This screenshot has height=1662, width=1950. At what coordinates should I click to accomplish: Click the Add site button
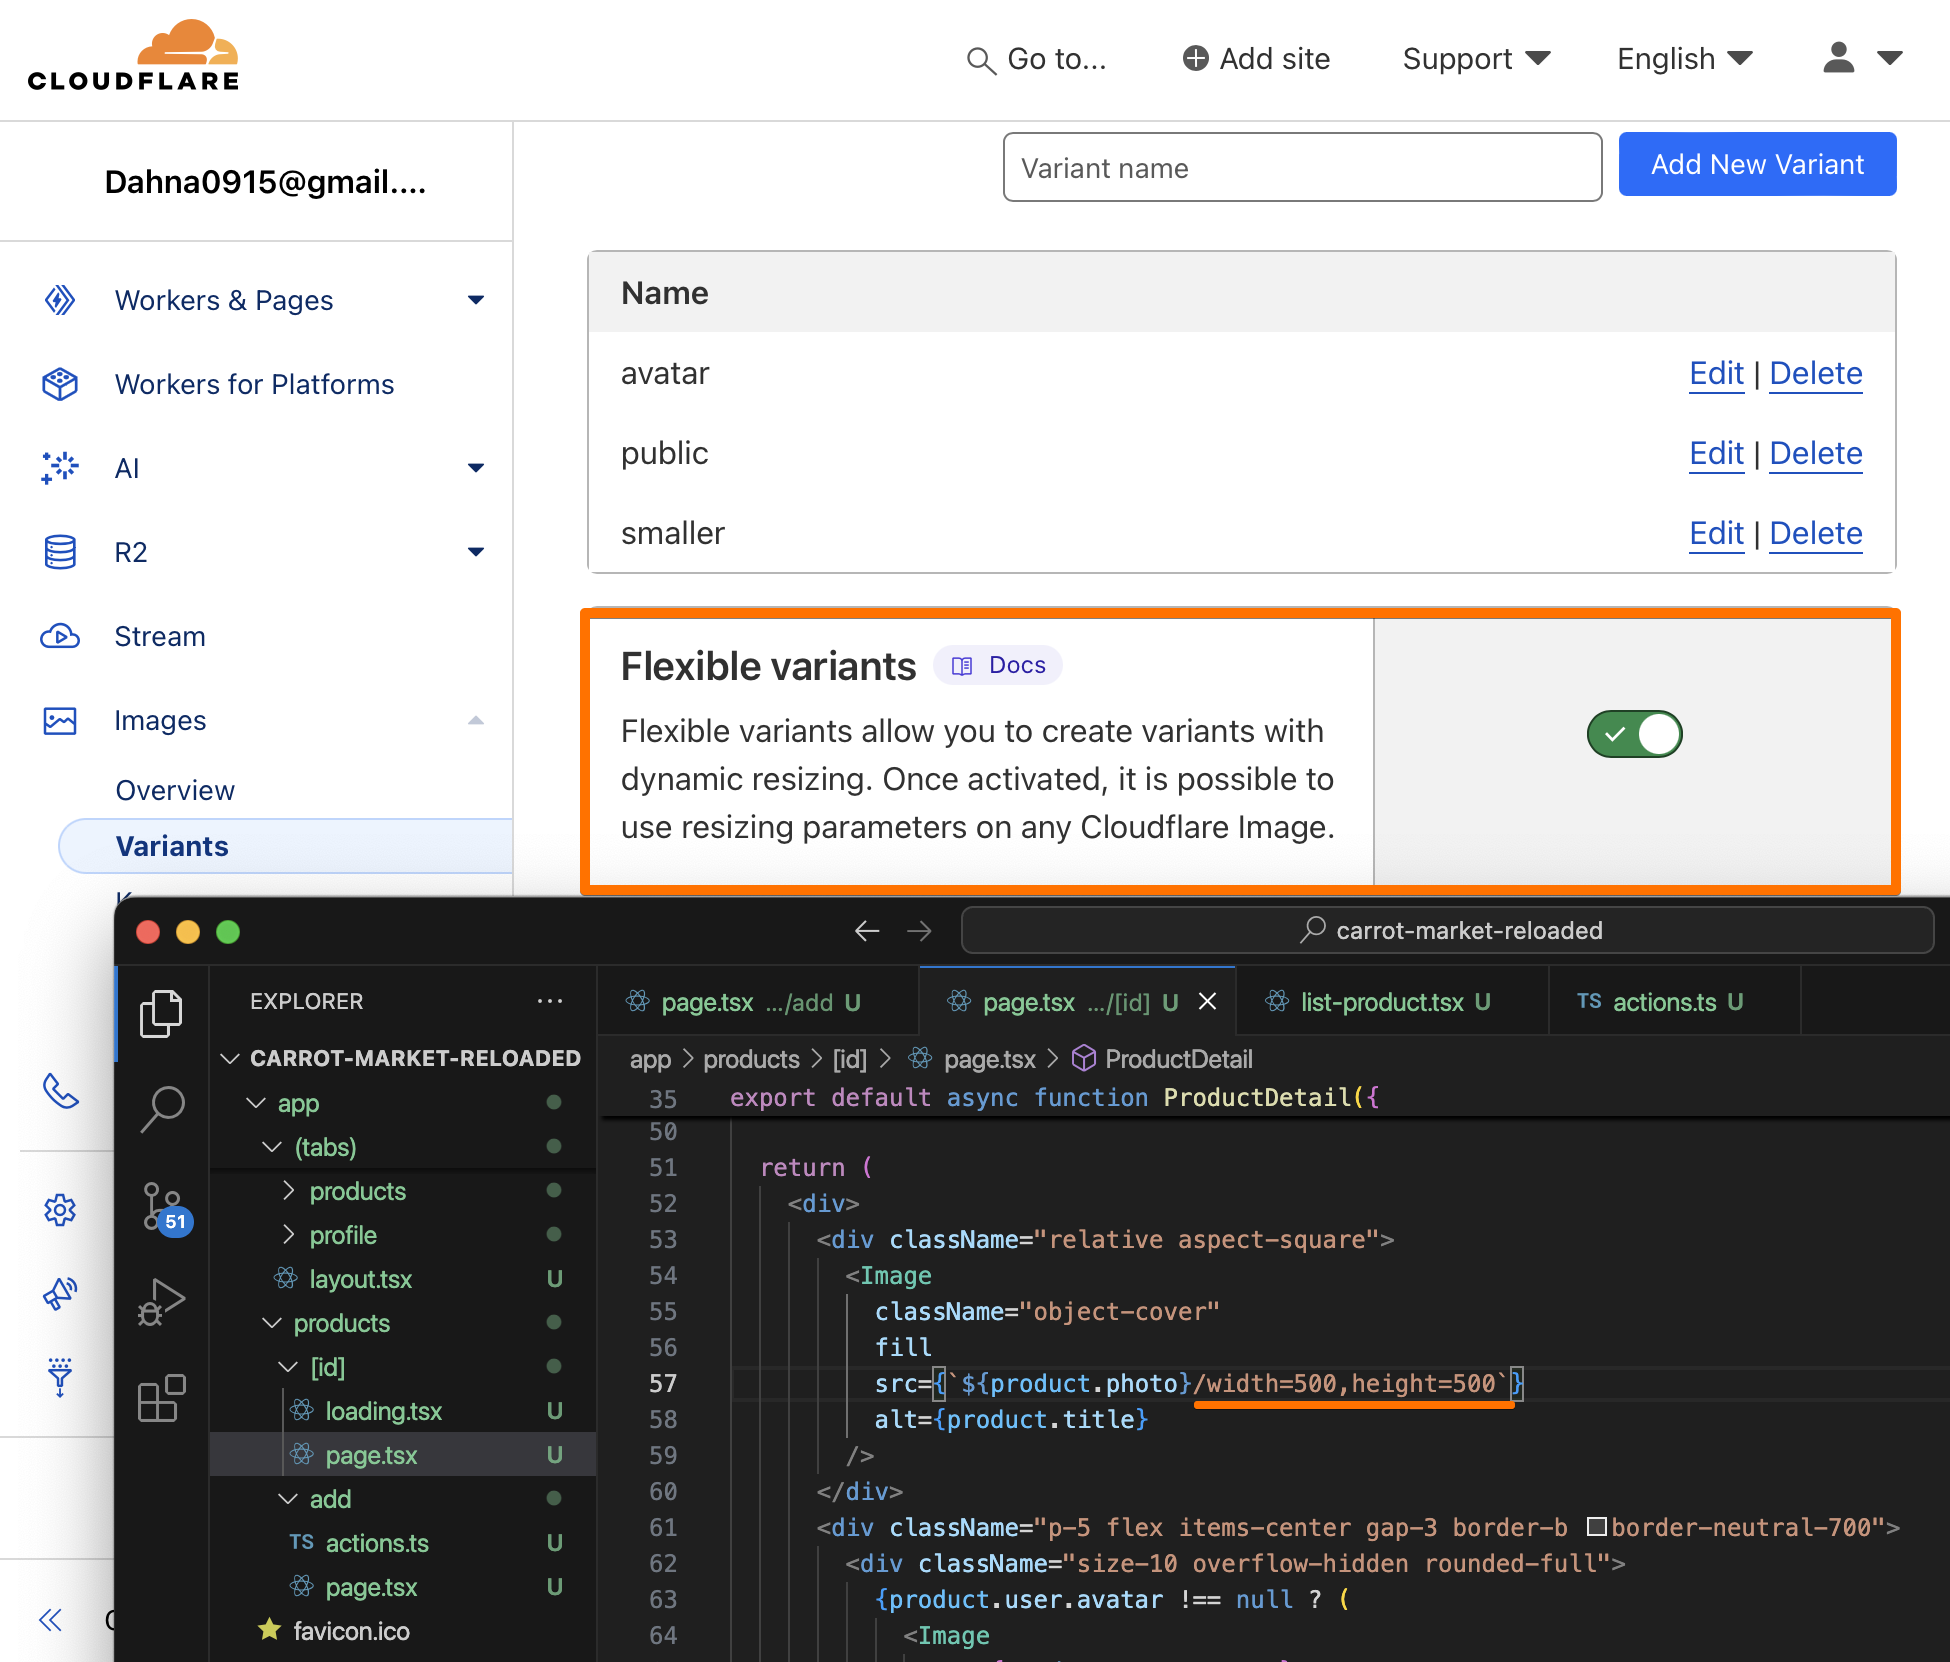click(1255, 59)
